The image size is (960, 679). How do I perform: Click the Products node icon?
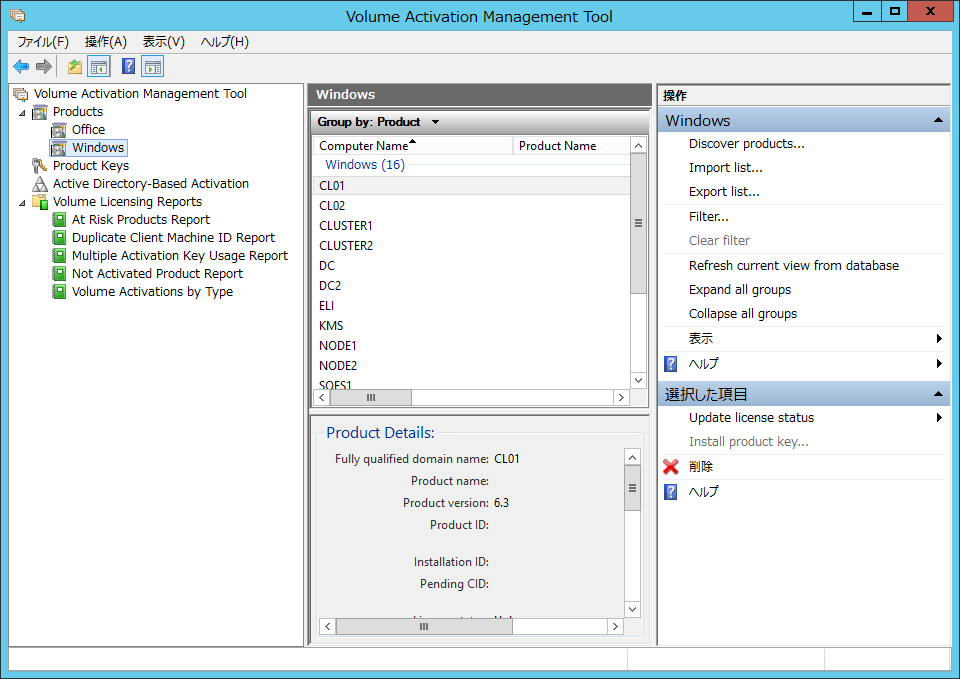click(40, 112)
